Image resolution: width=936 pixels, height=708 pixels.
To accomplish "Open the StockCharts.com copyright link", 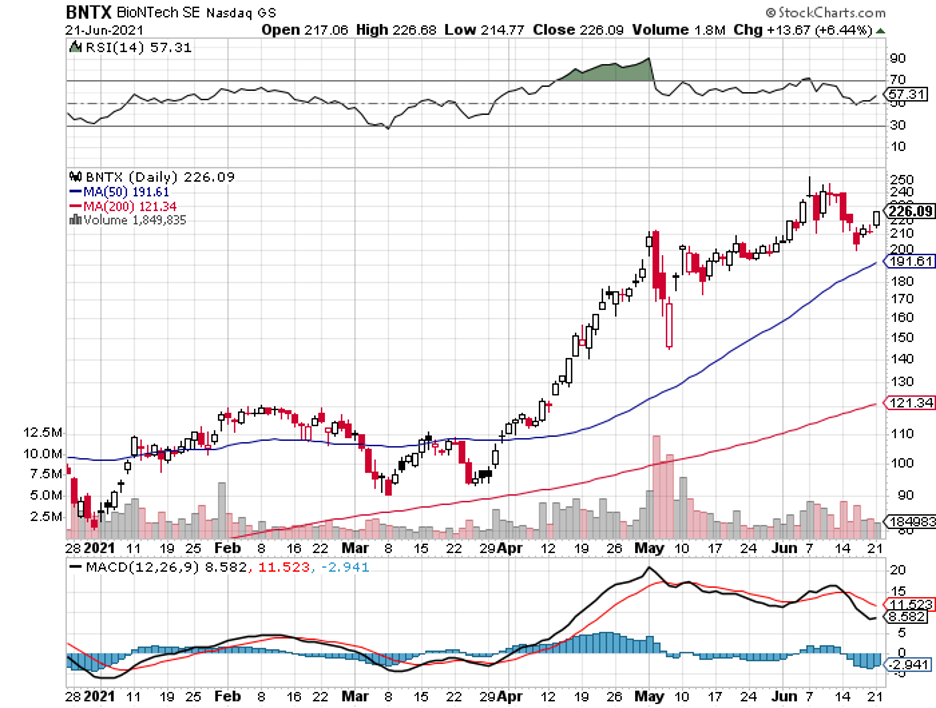I will (x=826, y=13).
